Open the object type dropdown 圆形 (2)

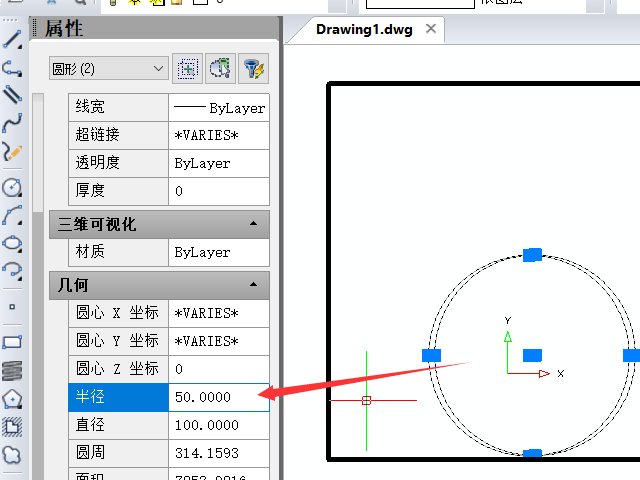(x=109, y=69)
